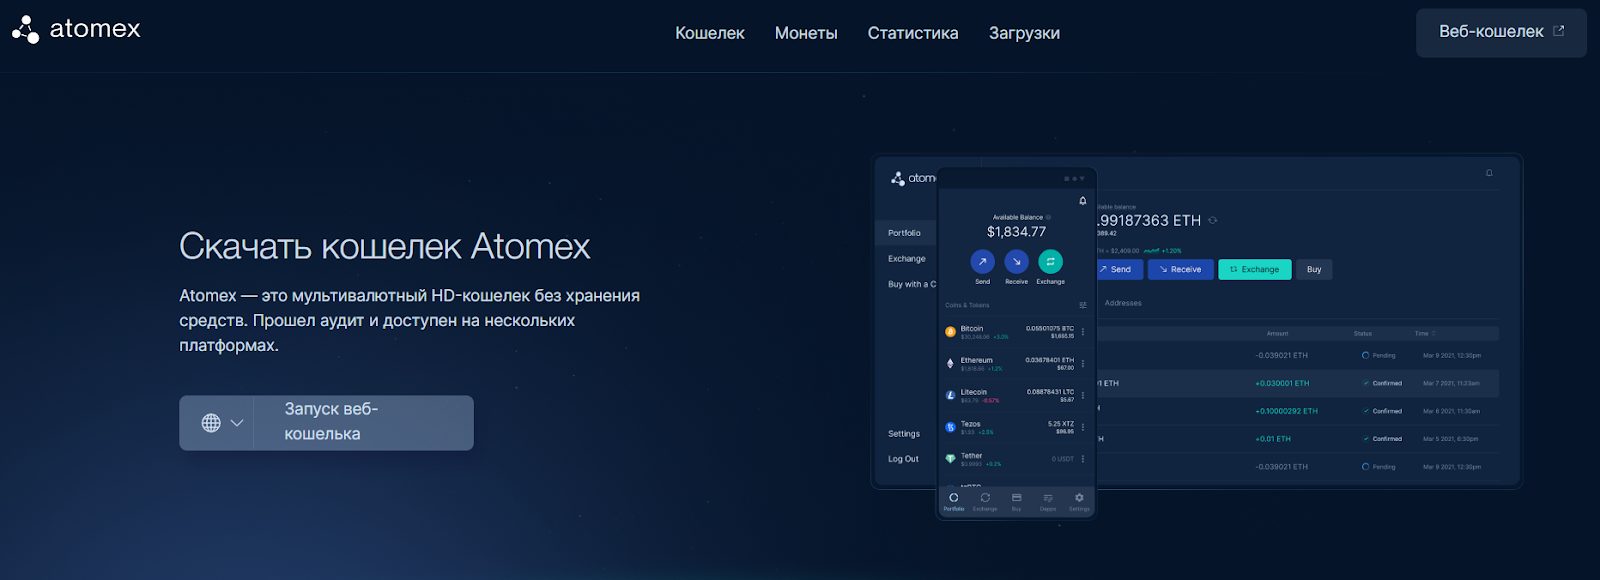Click the Confirmed checkmark on the Mar 7 row
This screenshot has width=1600, height=580.
coord(1366,383)
